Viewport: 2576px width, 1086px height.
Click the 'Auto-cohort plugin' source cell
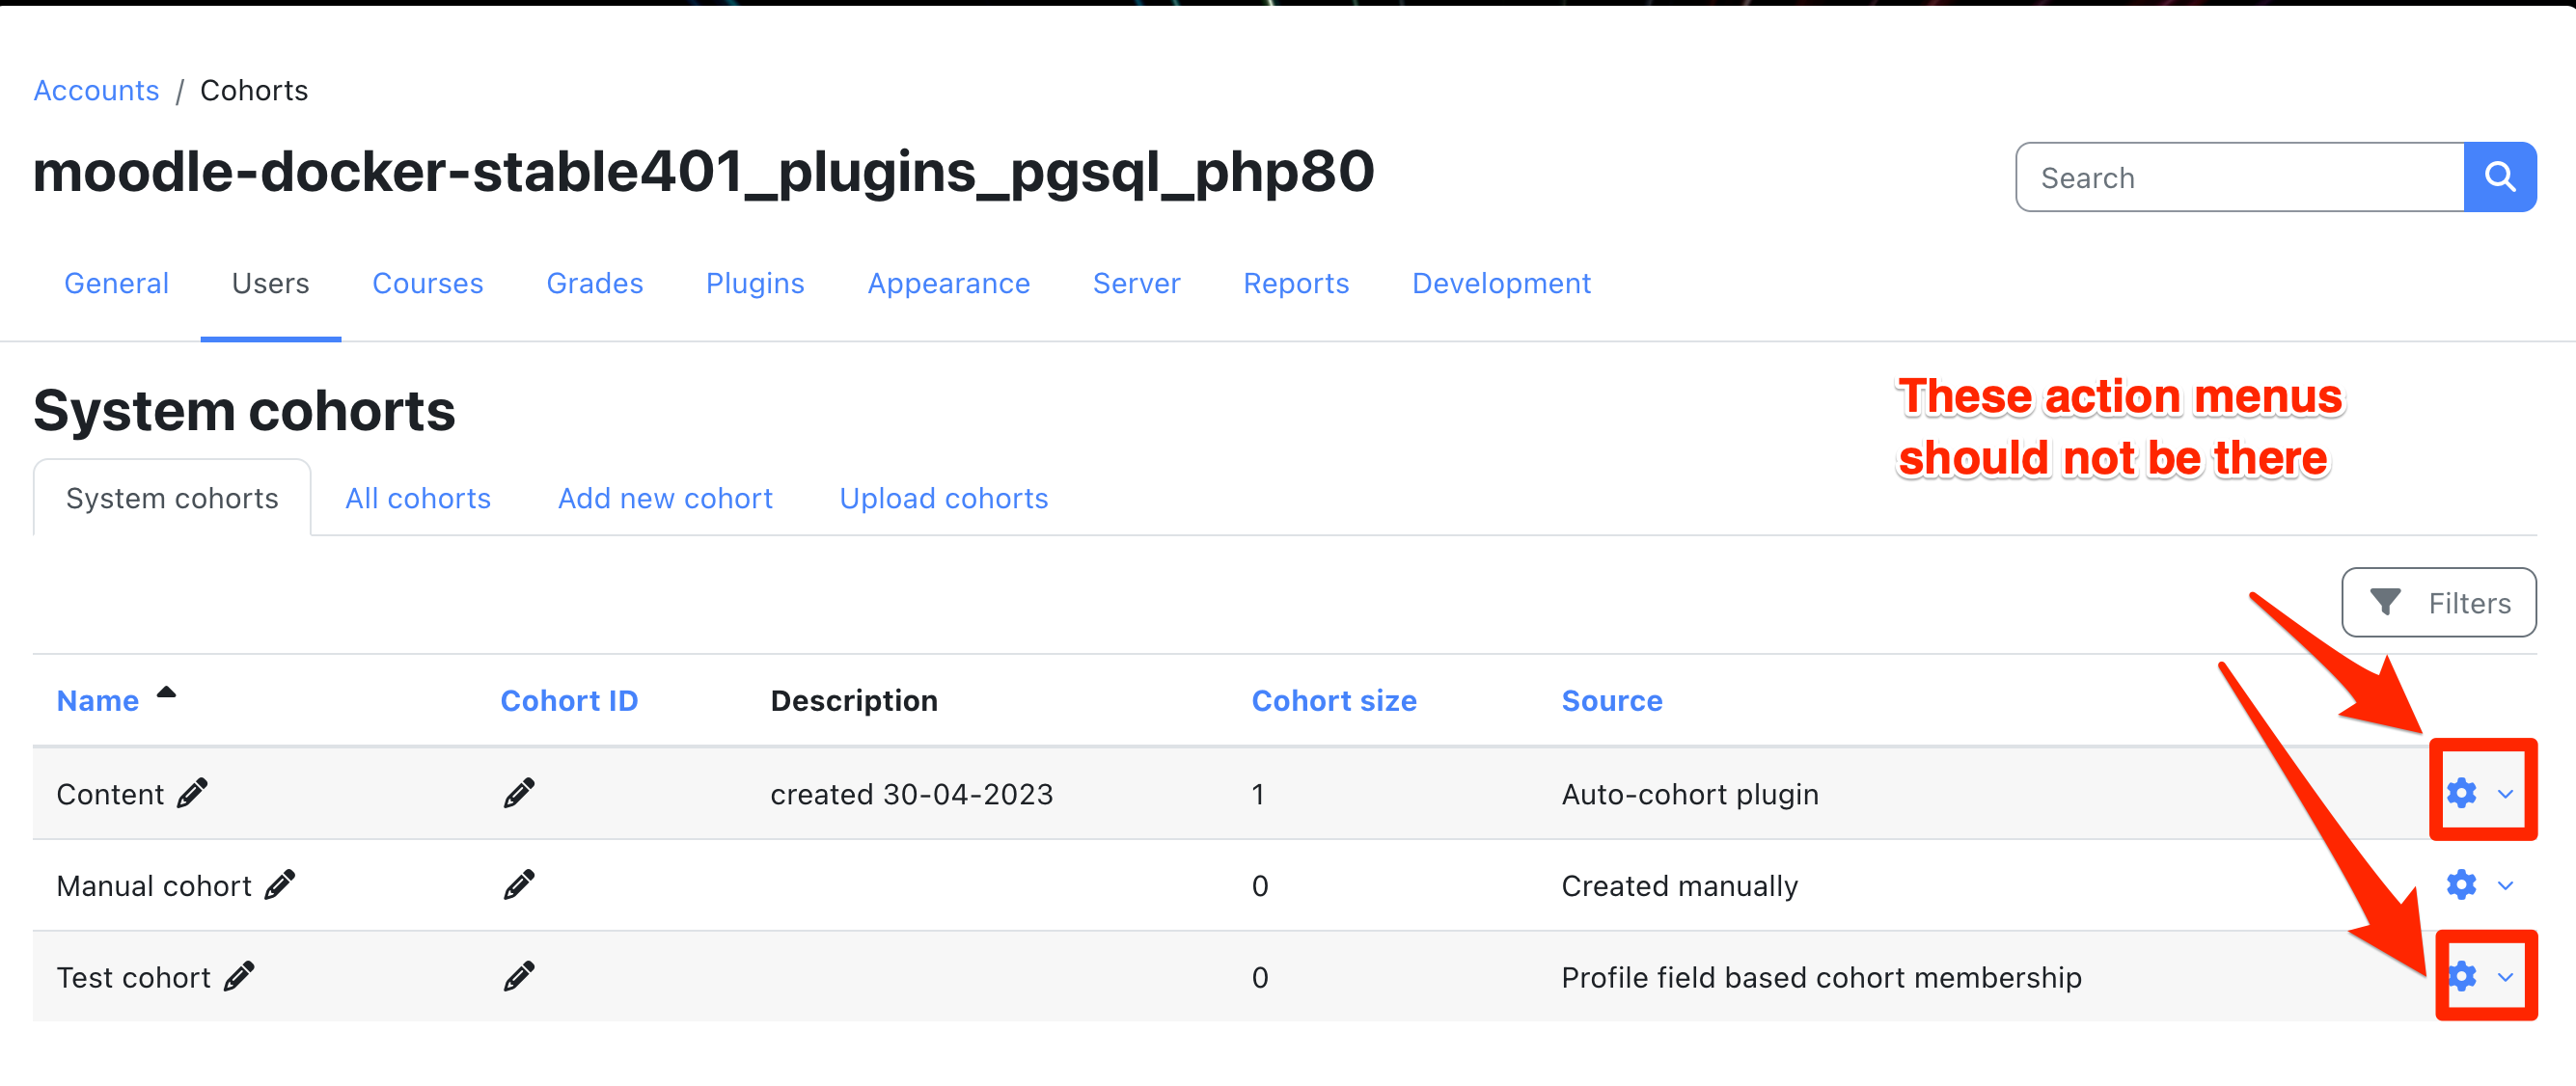click(1690, 794)
